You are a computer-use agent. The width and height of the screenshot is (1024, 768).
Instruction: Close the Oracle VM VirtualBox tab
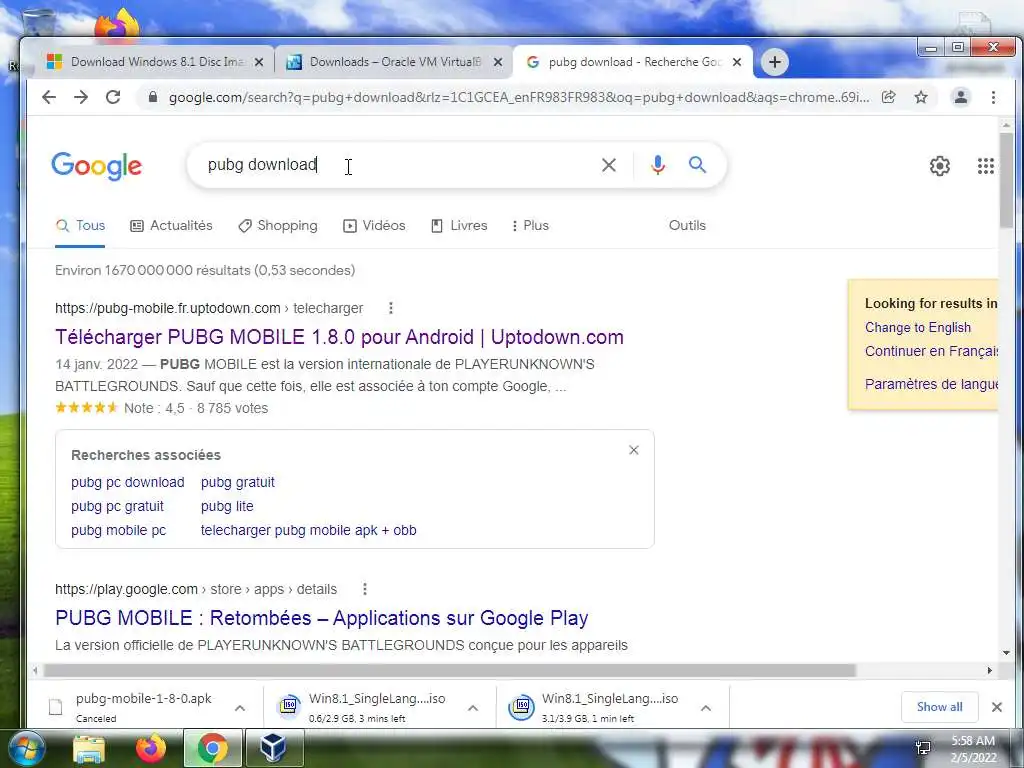pyautogui.click(x=498, y=62)
